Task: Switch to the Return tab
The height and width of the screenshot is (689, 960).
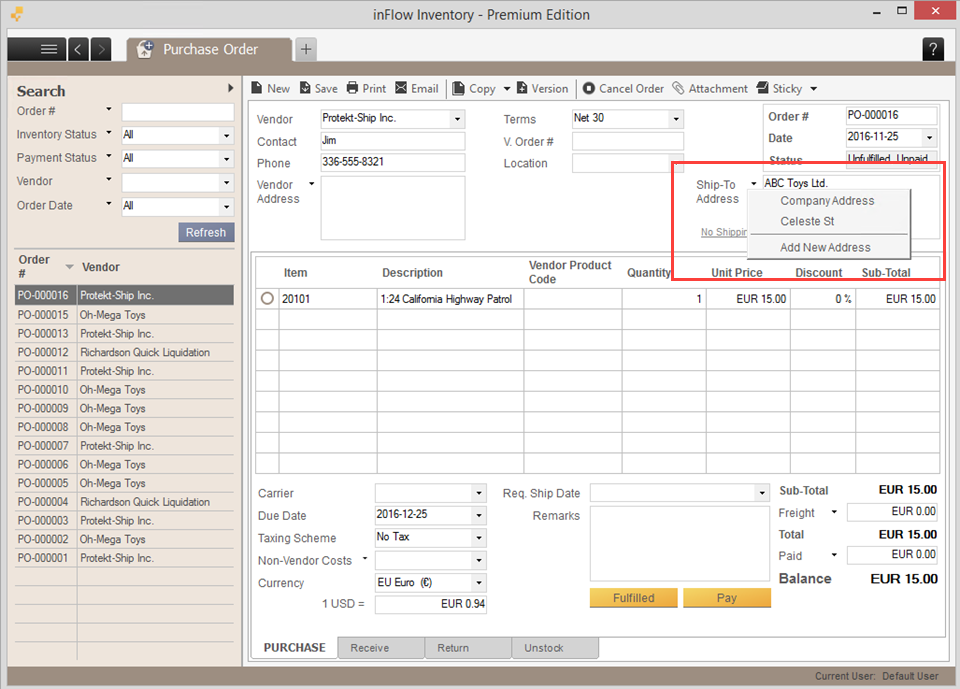Action: pos(468,647)
